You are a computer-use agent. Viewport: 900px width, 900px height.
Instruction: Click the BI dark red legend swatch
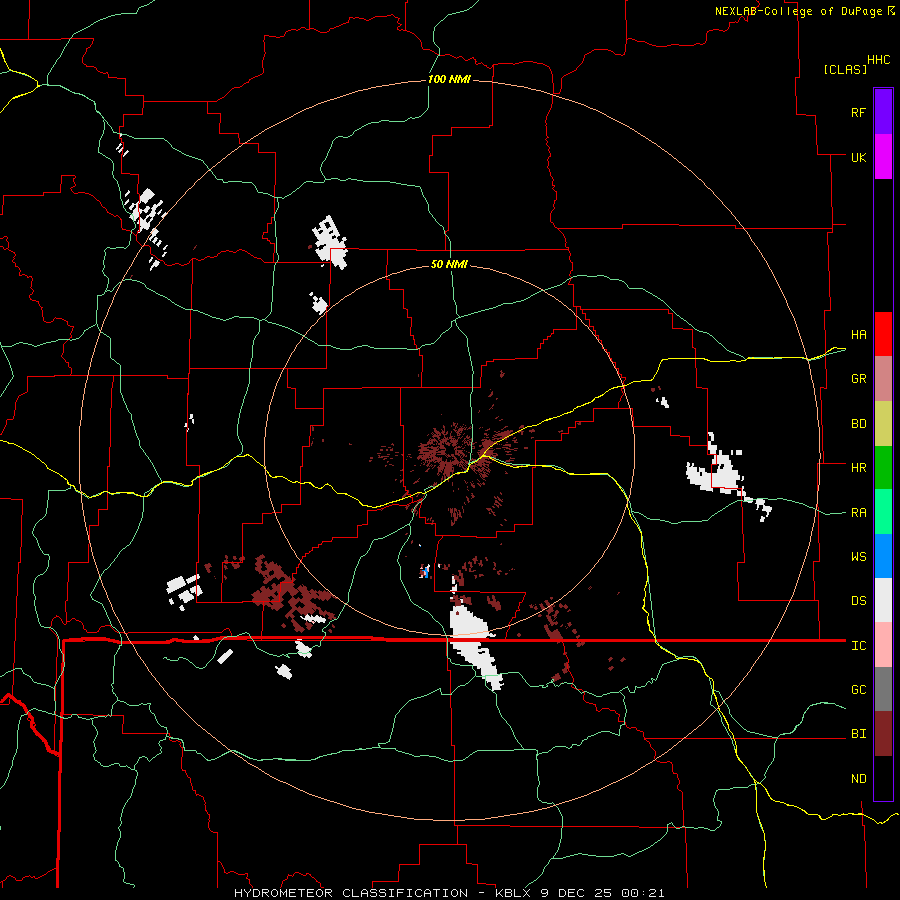click(x=883, y=734)
